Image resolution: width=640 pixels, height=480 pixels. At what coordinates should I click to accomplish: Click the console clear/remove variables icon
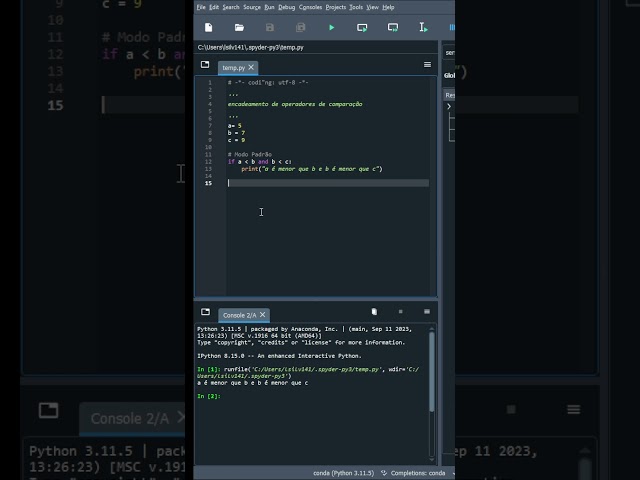coord(374,312)
